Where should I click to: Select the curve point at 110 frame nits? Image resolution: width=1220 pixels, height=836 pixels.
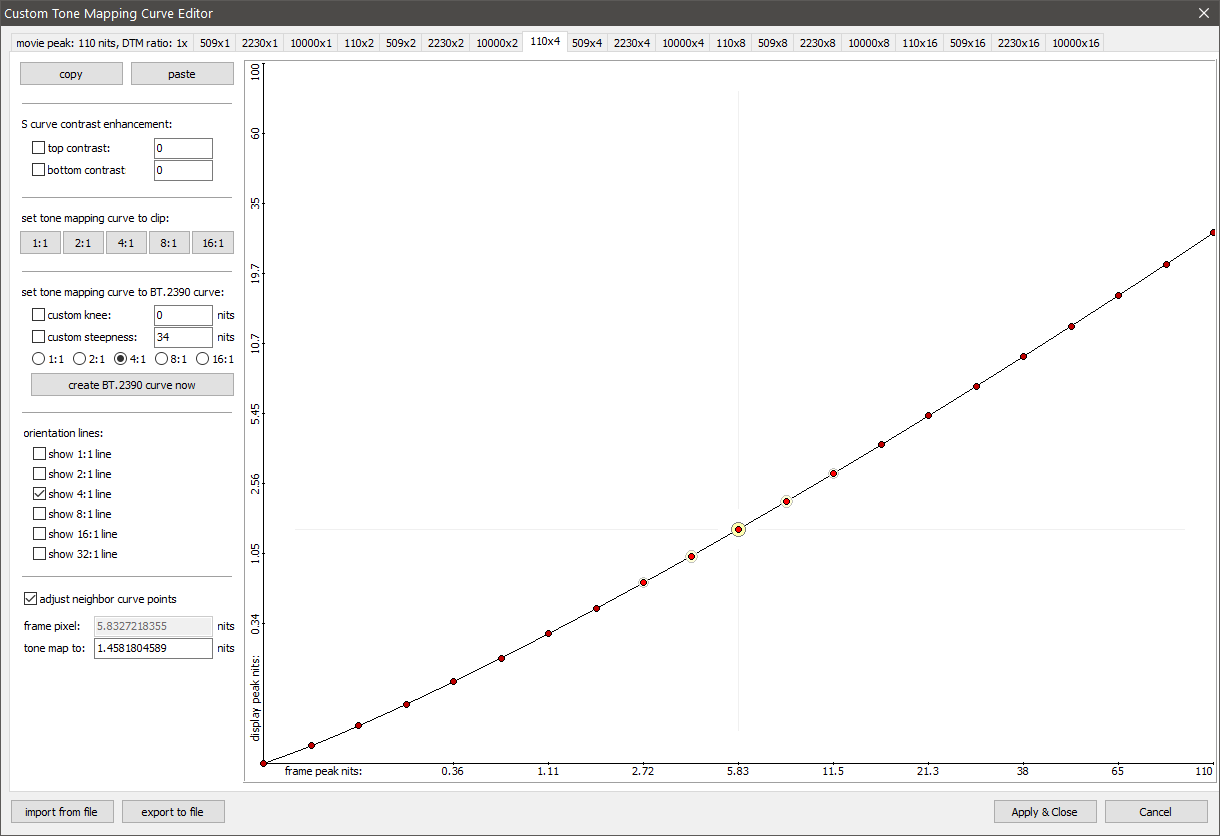(x=1213, y=232)
